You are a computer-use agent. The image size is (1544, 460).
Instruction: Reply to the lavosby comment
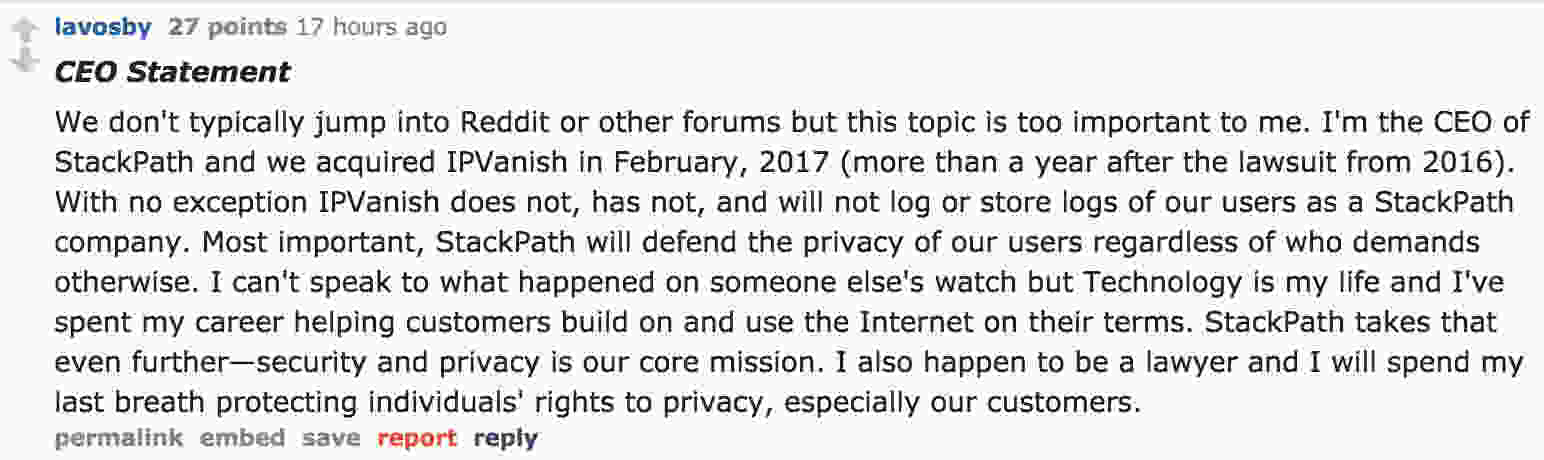[x=506, y=437]
